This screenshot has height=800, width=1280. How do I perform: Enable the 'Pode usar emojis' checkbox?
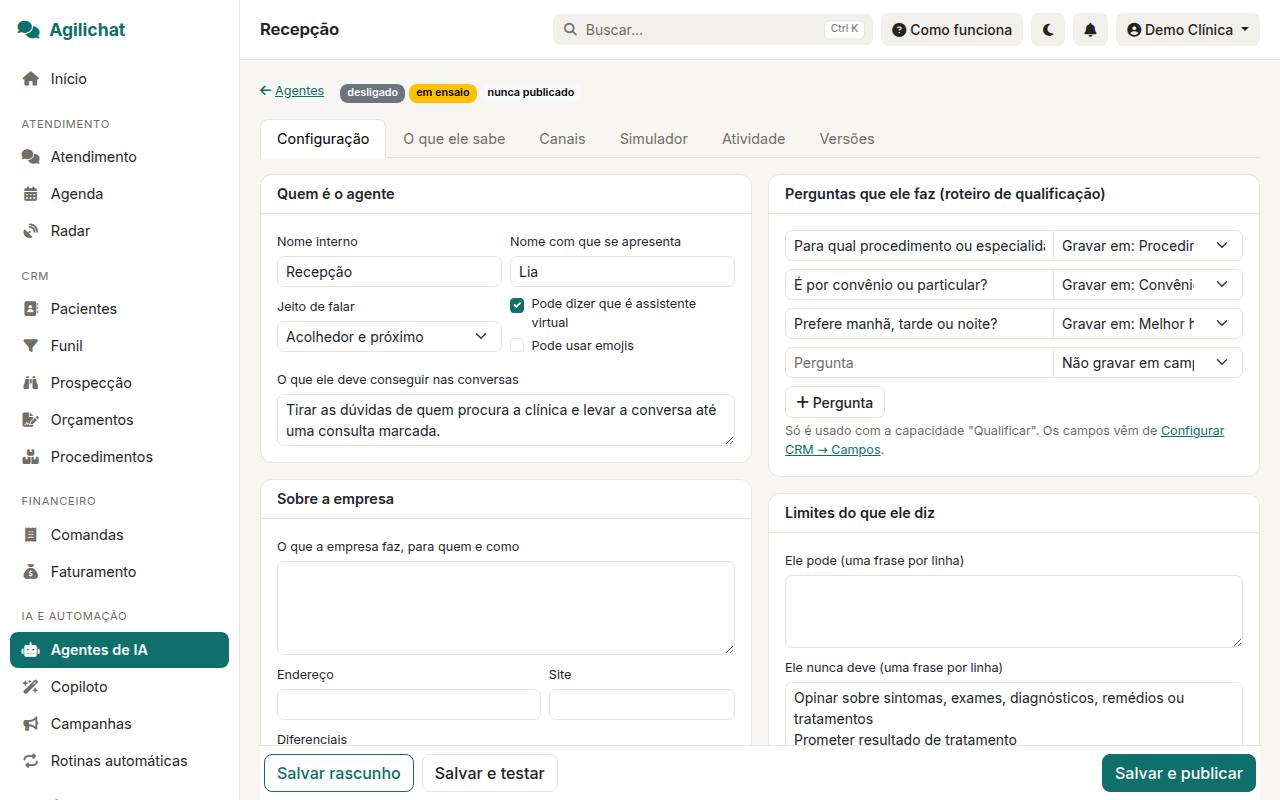(x=517, y=346)
